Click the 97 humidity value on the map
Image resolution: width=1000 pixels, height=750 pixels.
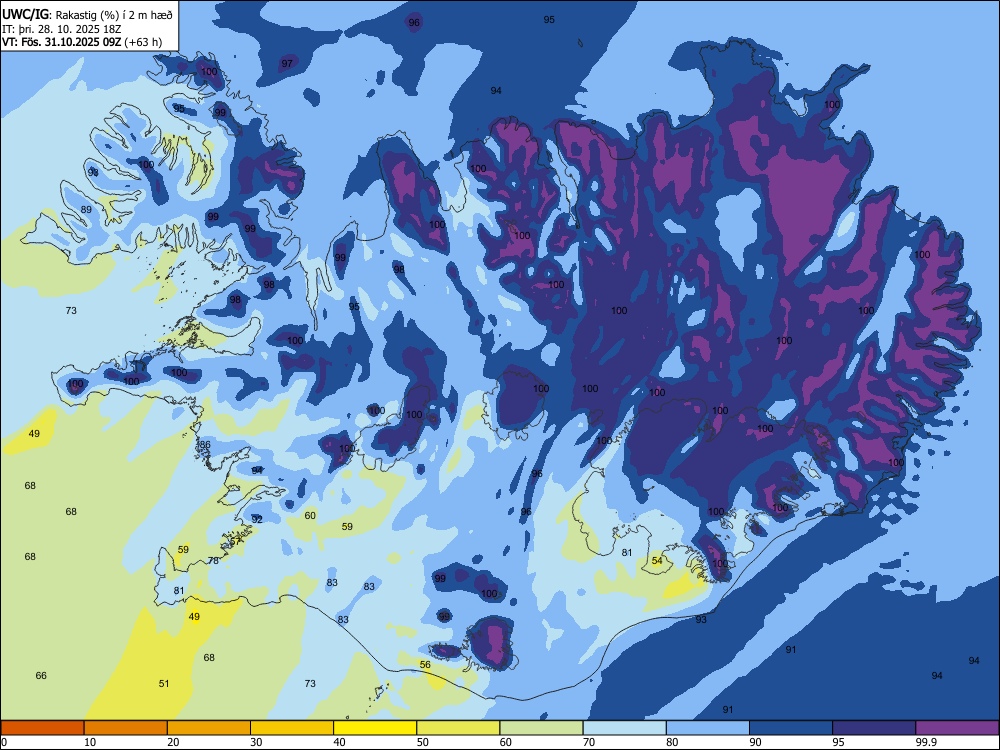287,63
